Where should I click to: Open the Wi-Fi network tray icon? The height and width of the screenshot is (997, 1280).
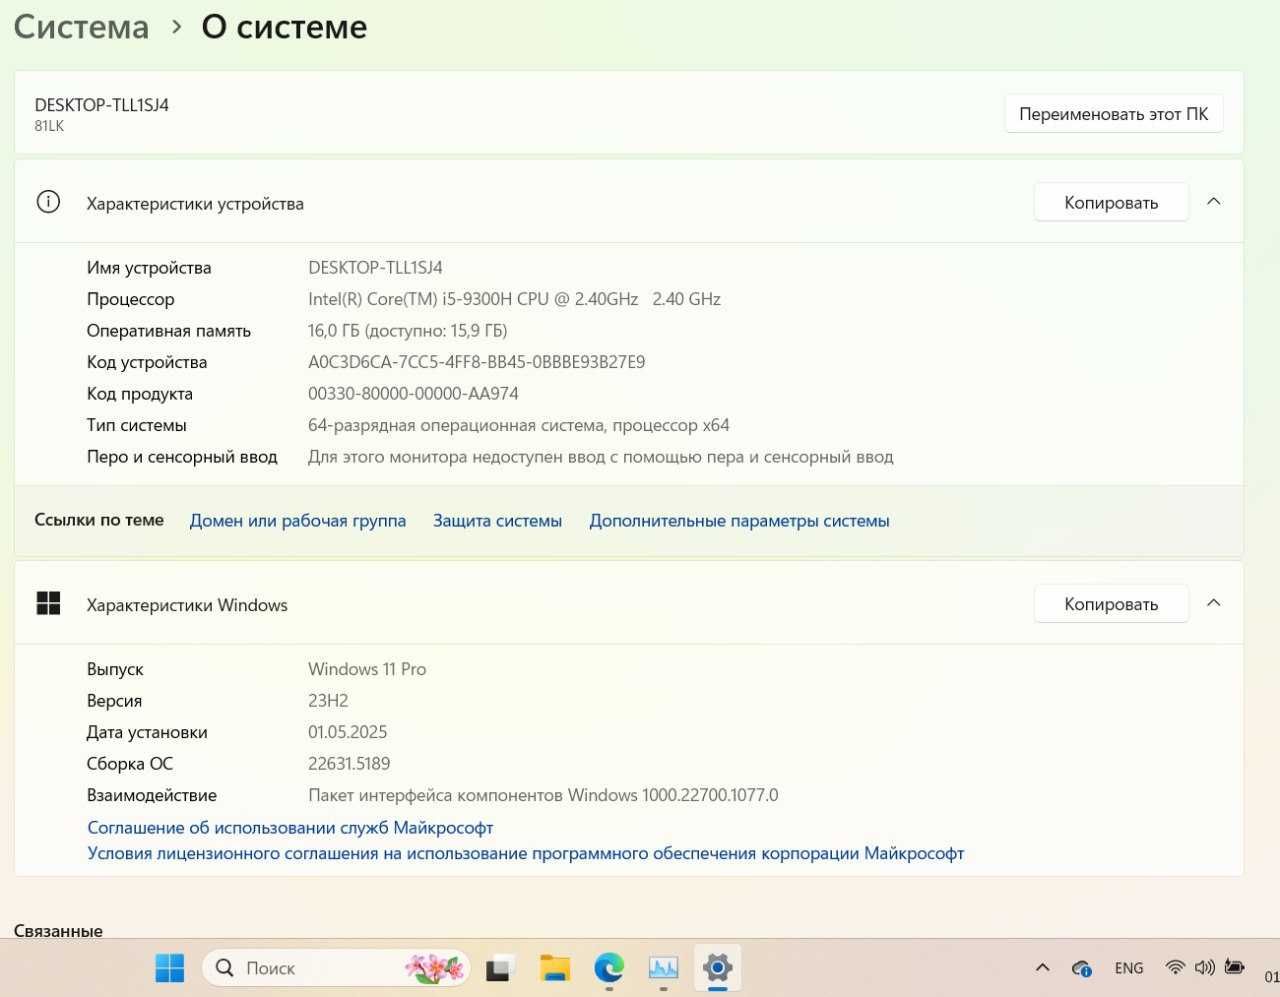click(1175, 968)
